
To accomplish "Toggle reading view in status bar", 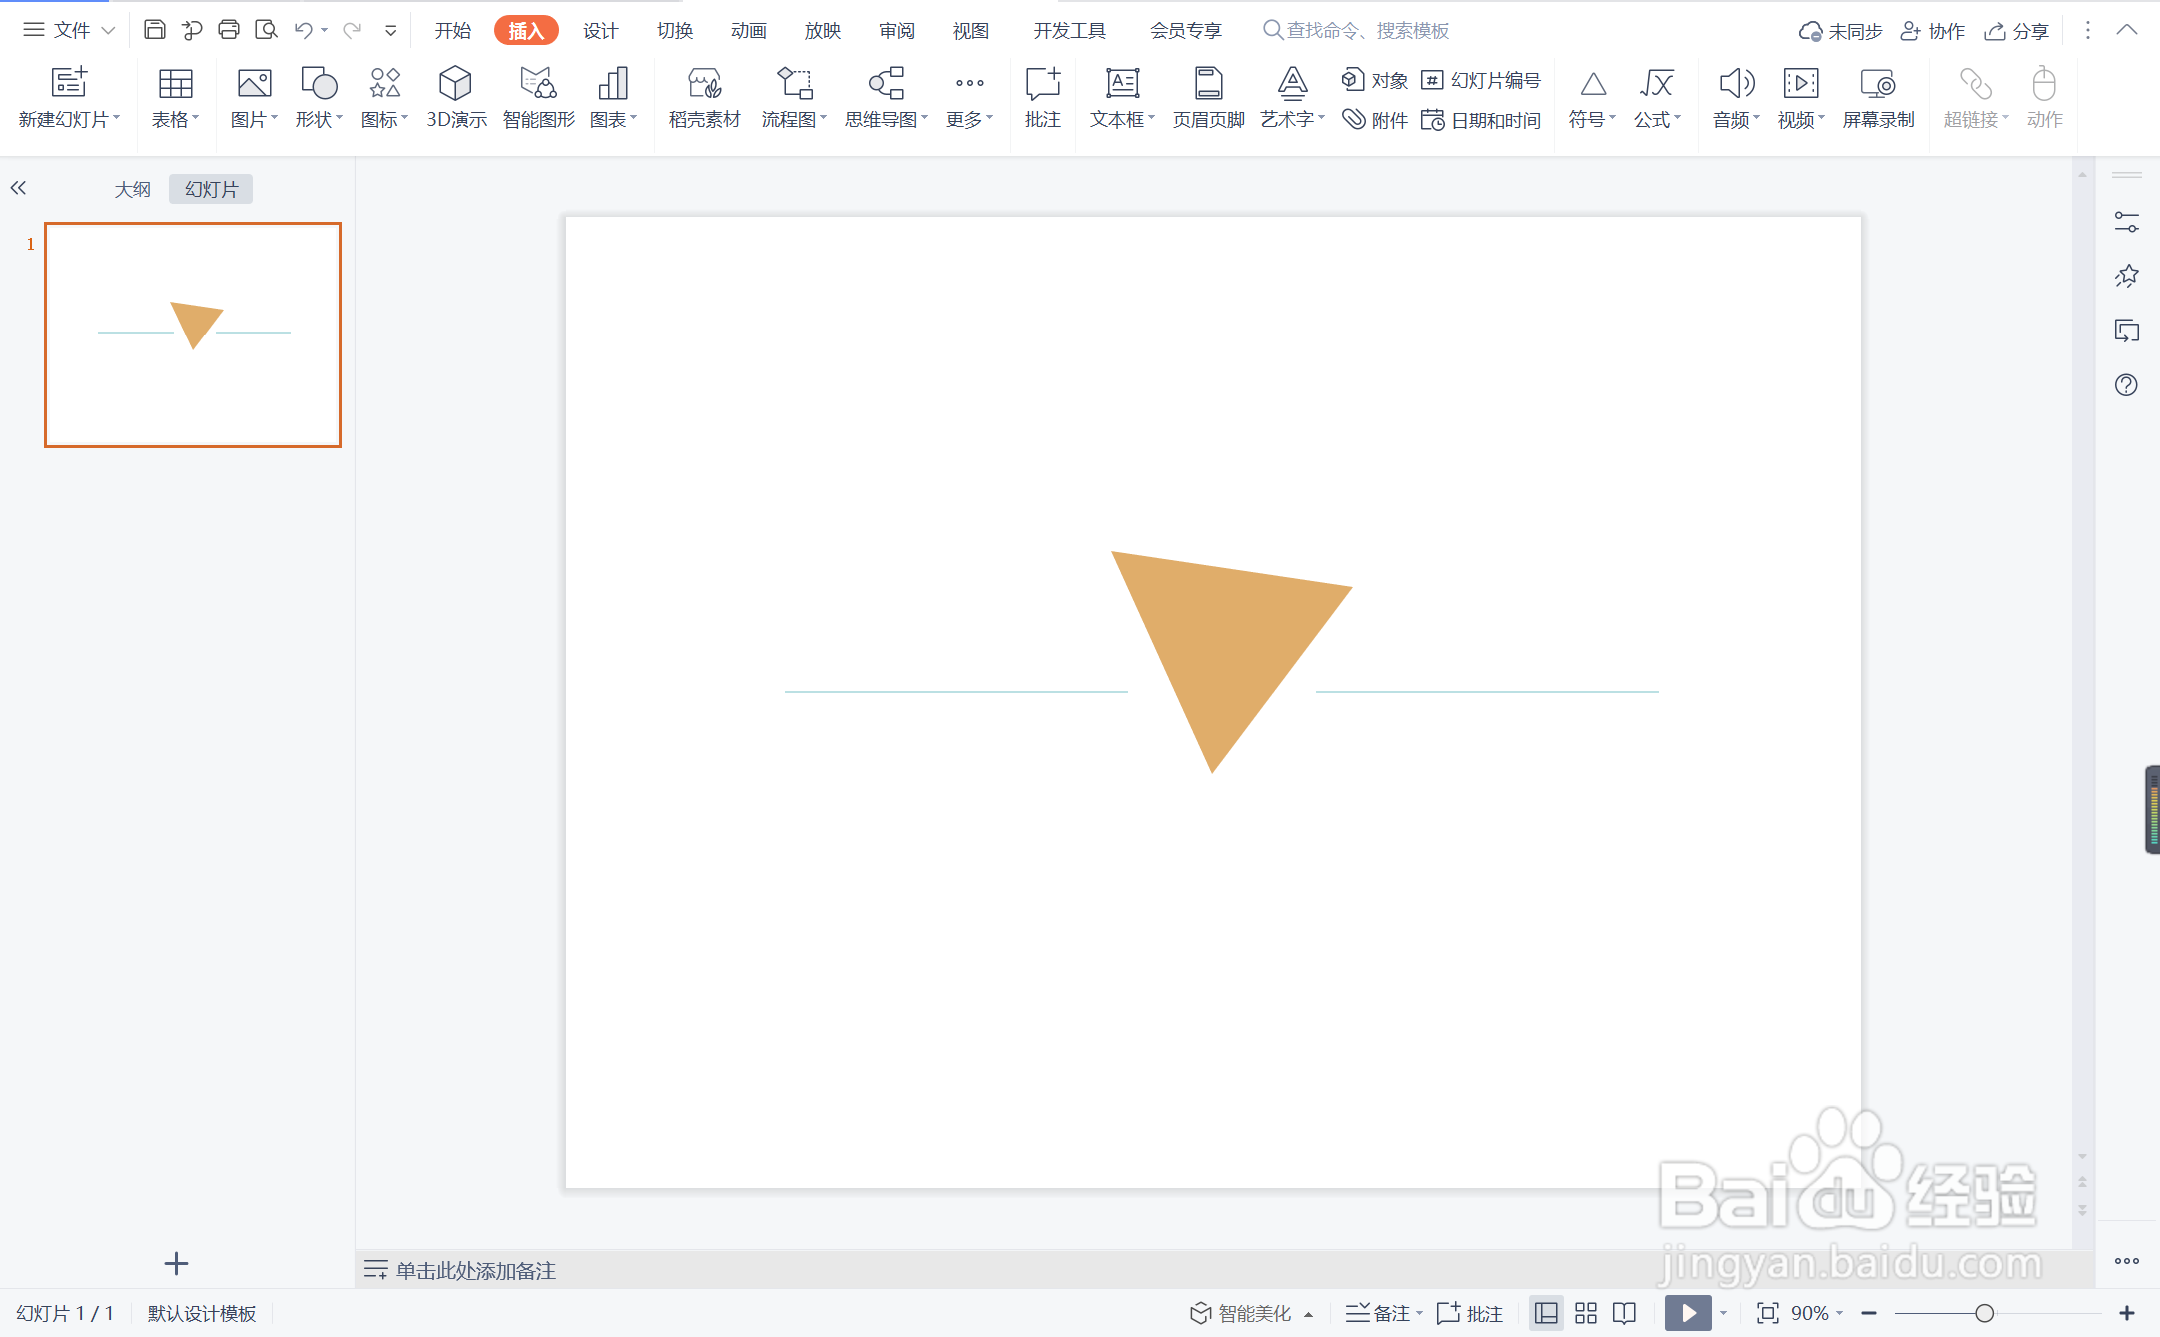I will [1625, 1313].
